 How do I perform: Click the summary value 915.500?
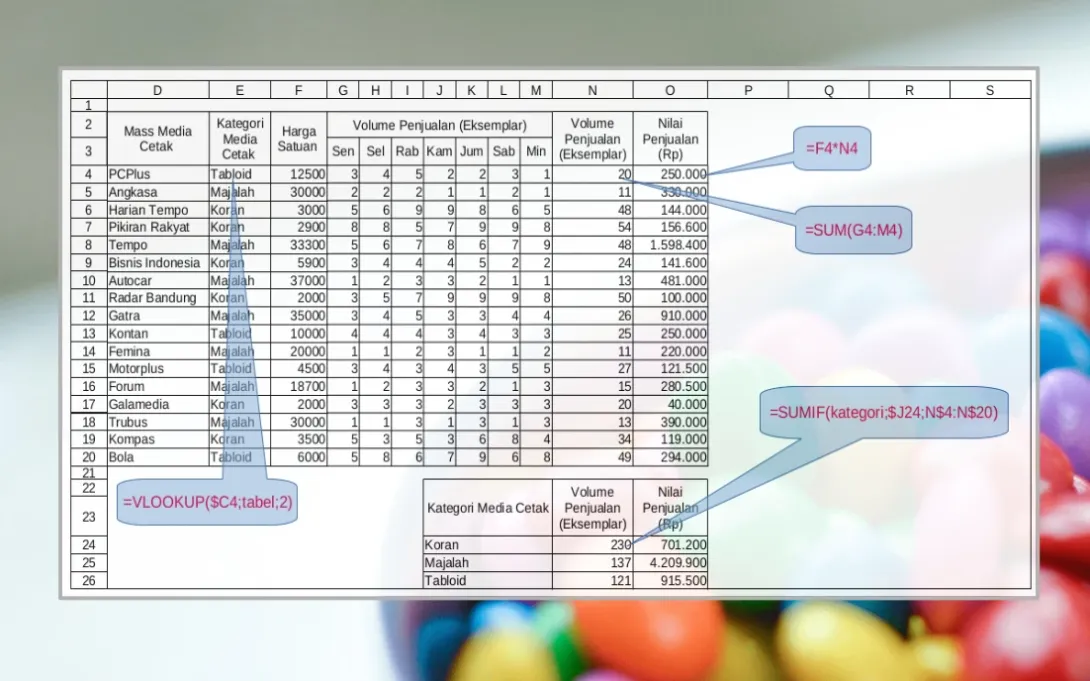(670, 580)
